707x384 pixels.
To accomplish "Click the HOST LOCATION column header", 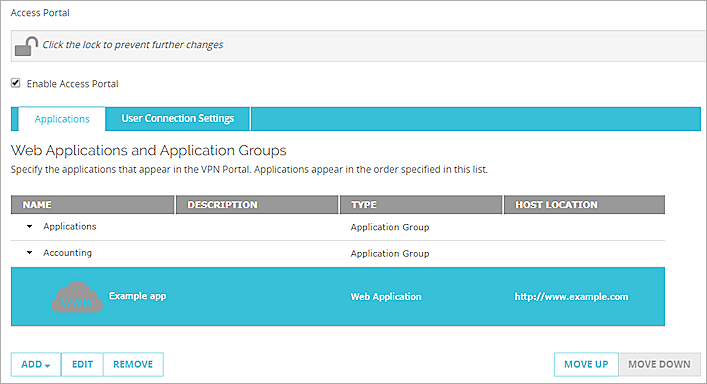I will [x=584, y=205].
